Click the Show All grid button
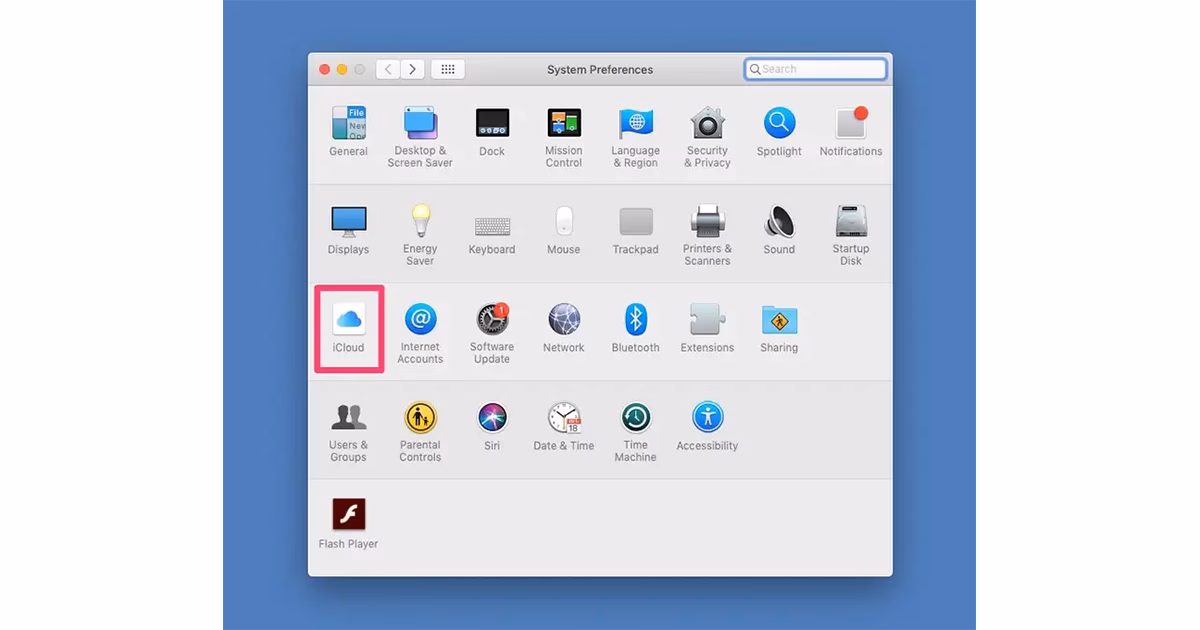 pyautogui.click(x=448, y=69)
